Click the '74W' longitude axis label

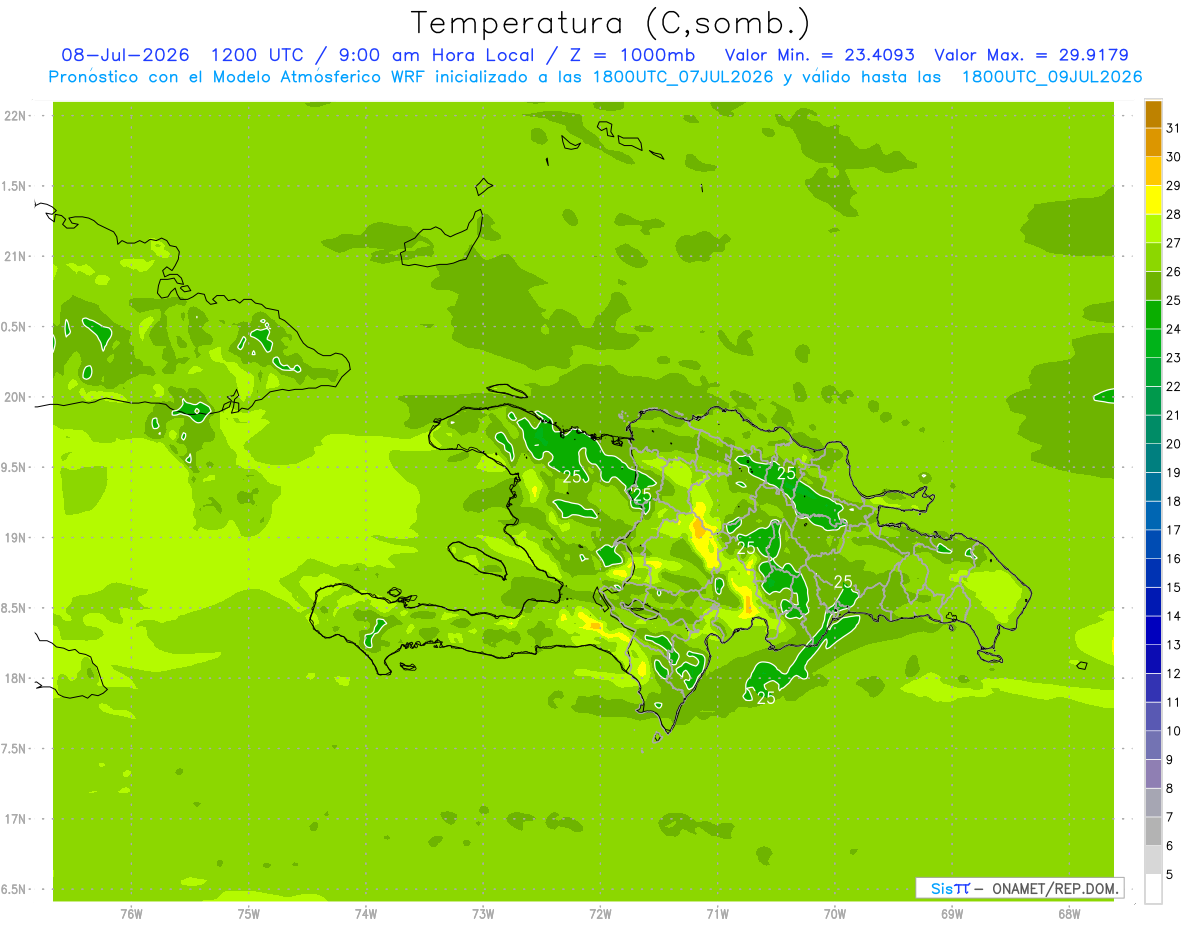click(366, 913)
